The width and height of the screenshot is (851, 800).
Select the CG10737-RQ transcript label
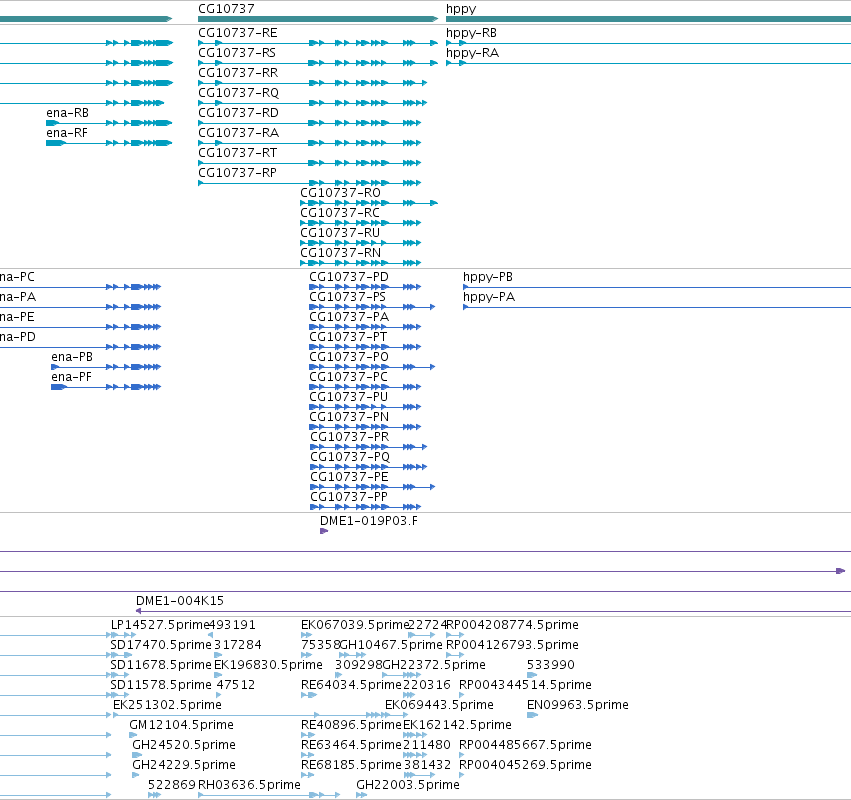(x=238, y=93)
